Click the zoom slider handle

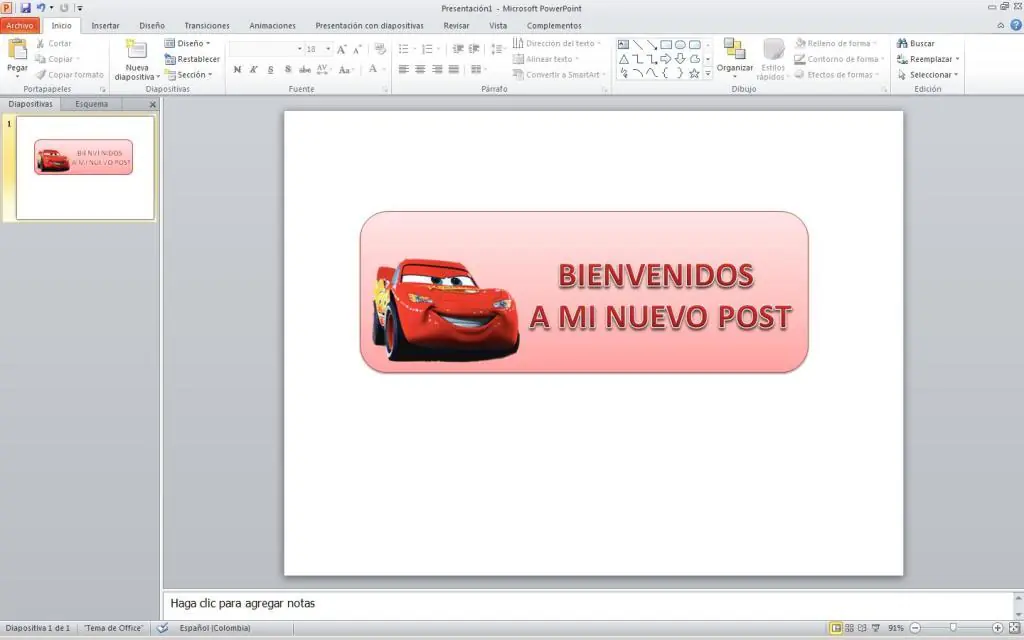[953, 628]
